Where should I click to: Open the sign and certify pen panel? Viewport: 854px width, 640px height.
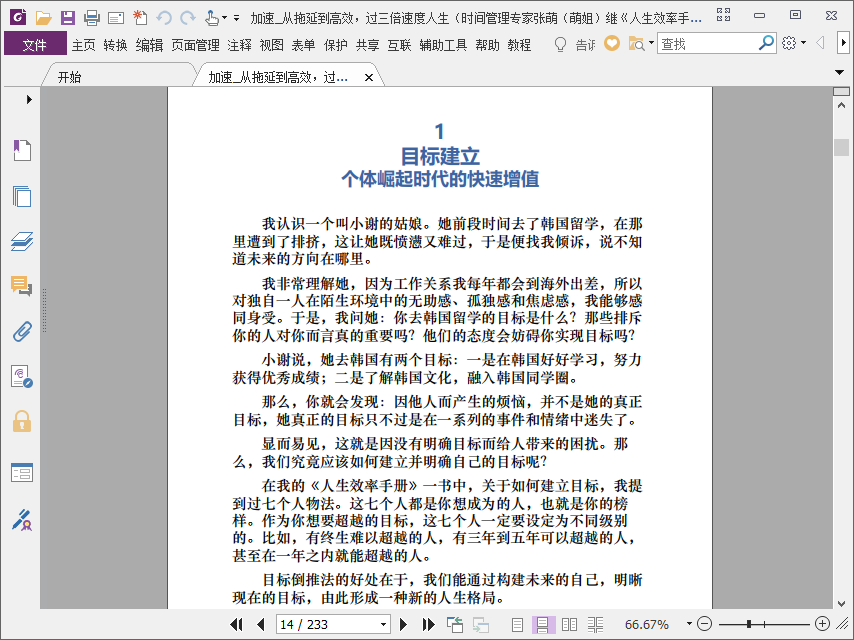[22, 520]
